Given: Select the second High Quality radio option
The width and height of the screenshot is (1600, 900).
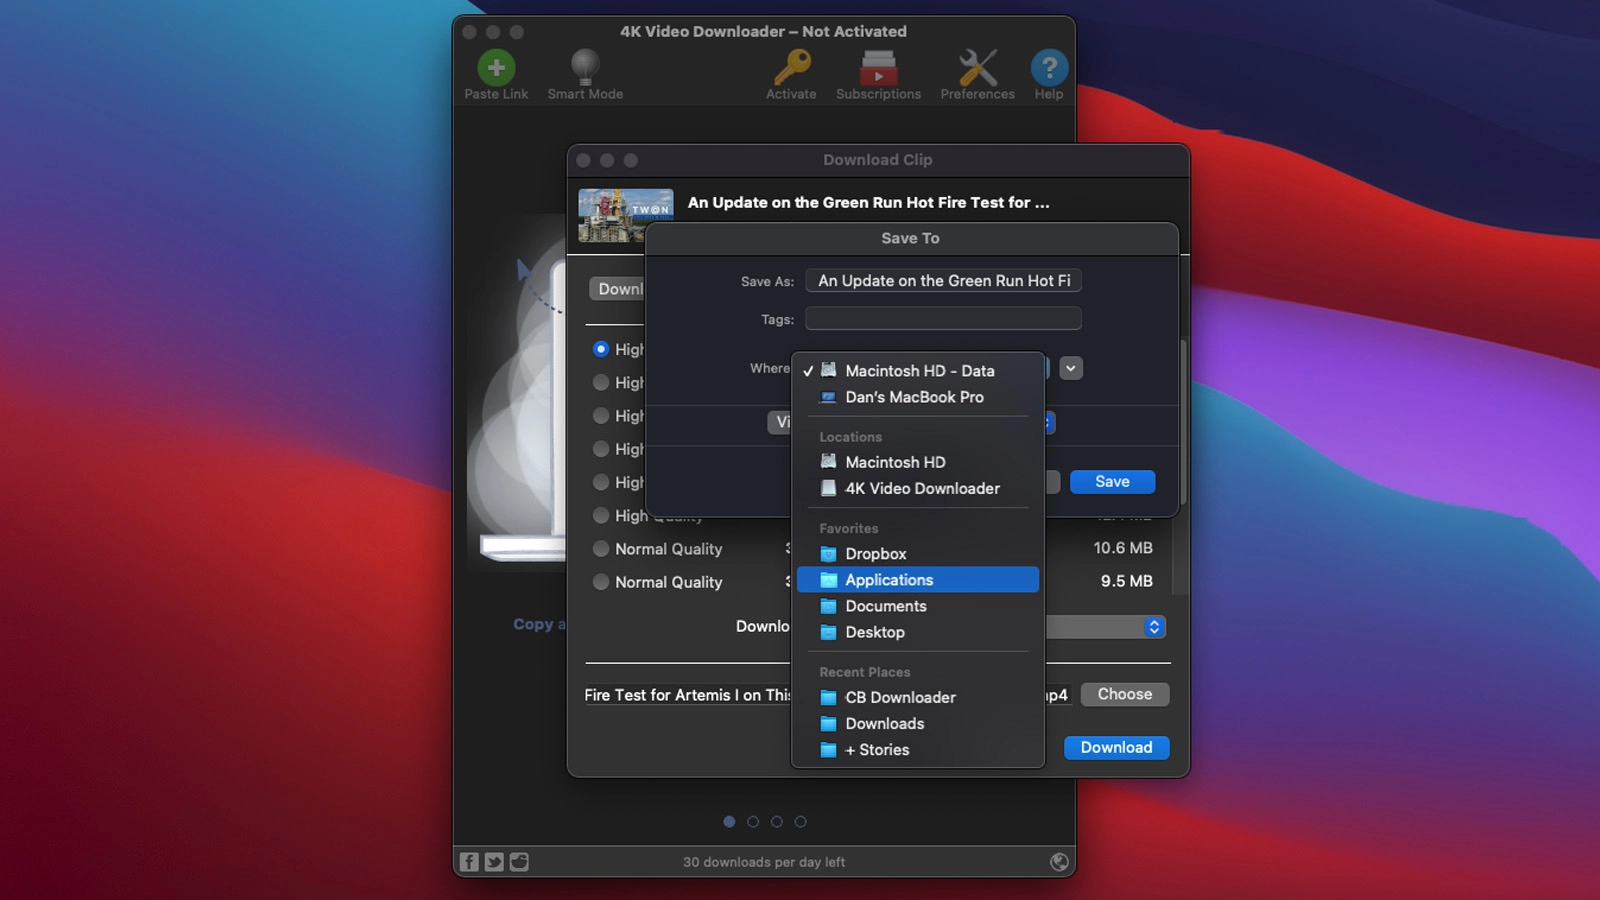Looking at the screenshot, I should (601, 382).
